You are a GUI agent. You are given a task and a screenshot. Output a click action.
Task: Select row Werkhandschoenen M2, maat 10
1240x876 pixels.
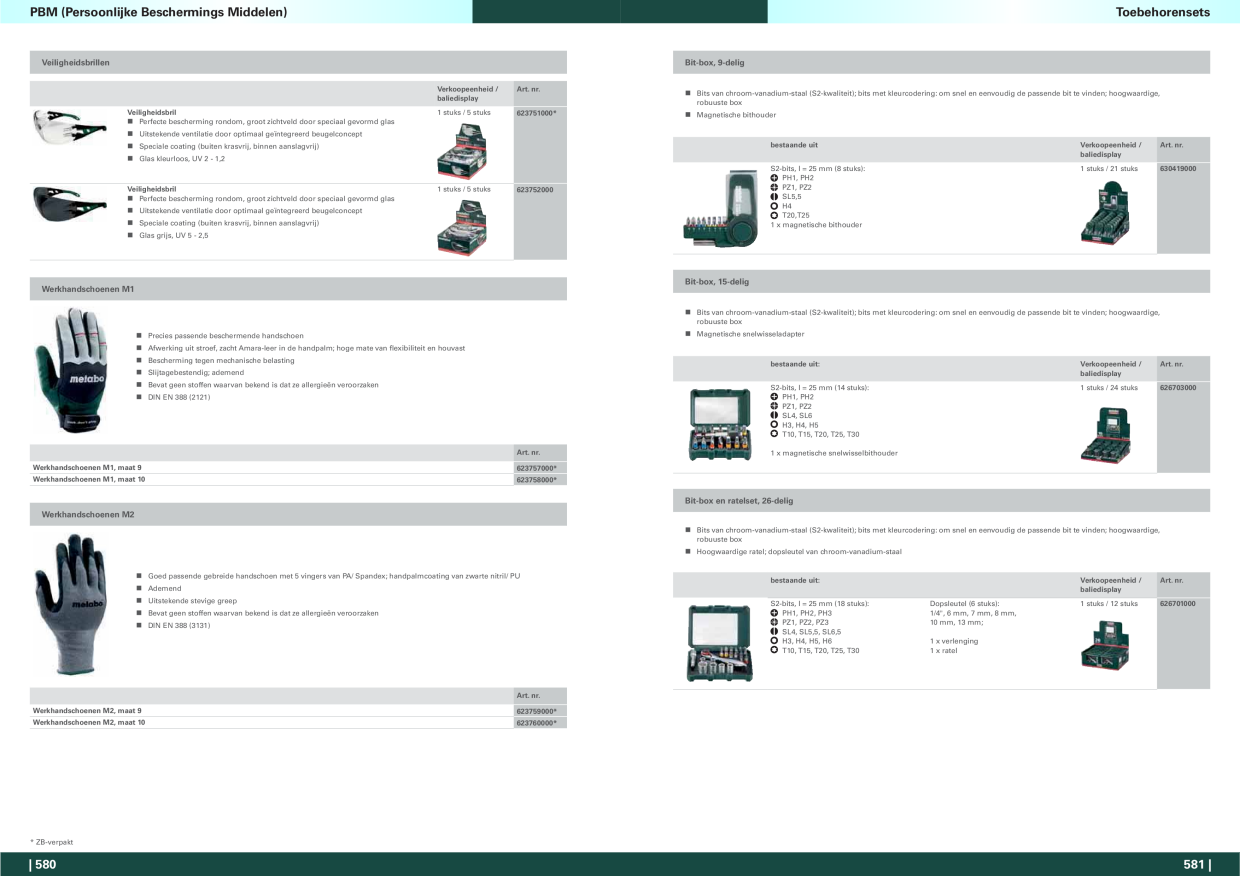[x=298, y=722]
